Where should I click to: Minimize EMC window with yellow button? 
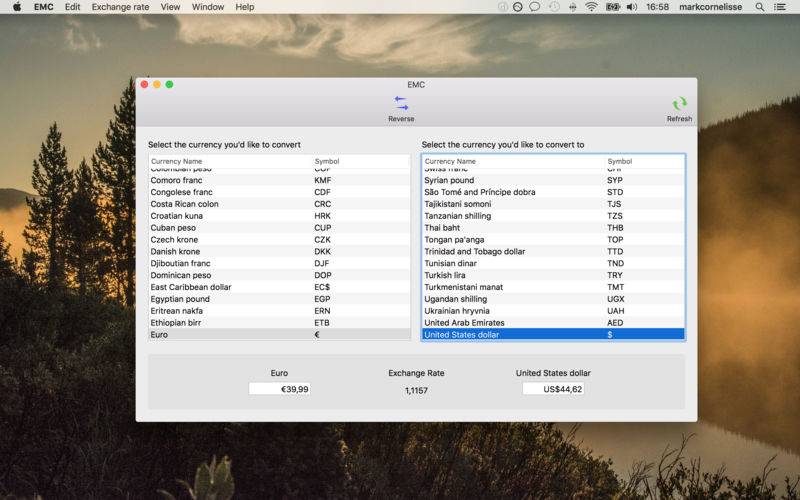(157, 84)
